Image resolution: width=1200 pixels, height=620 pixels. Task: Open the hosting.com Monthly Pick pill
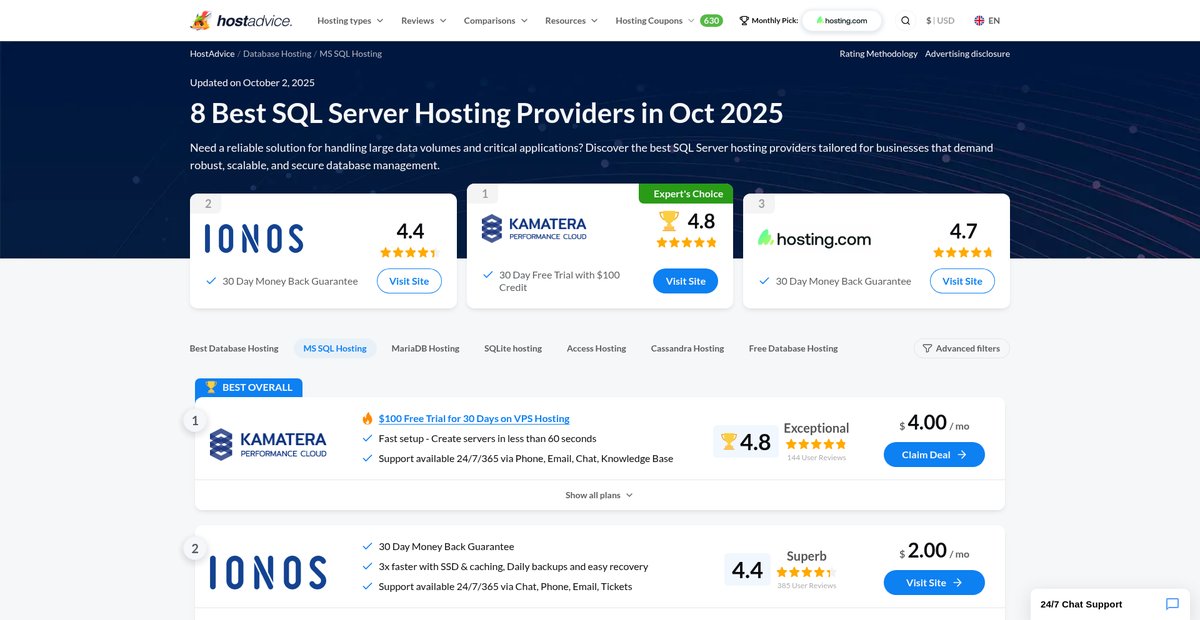tap(842, 20)
